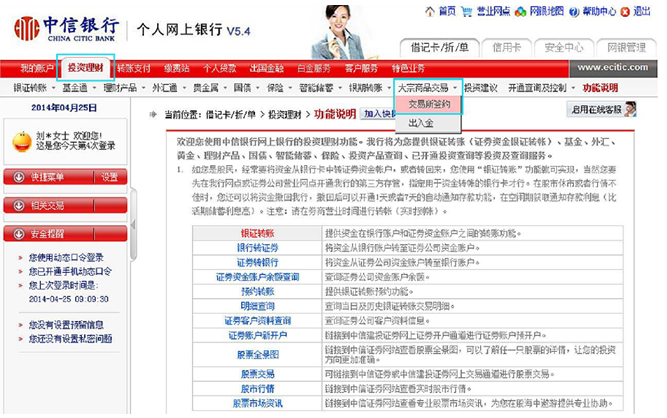Click the online customer service agent icon
The width and height of the screenshot is (667, 418).
point(630,109)
